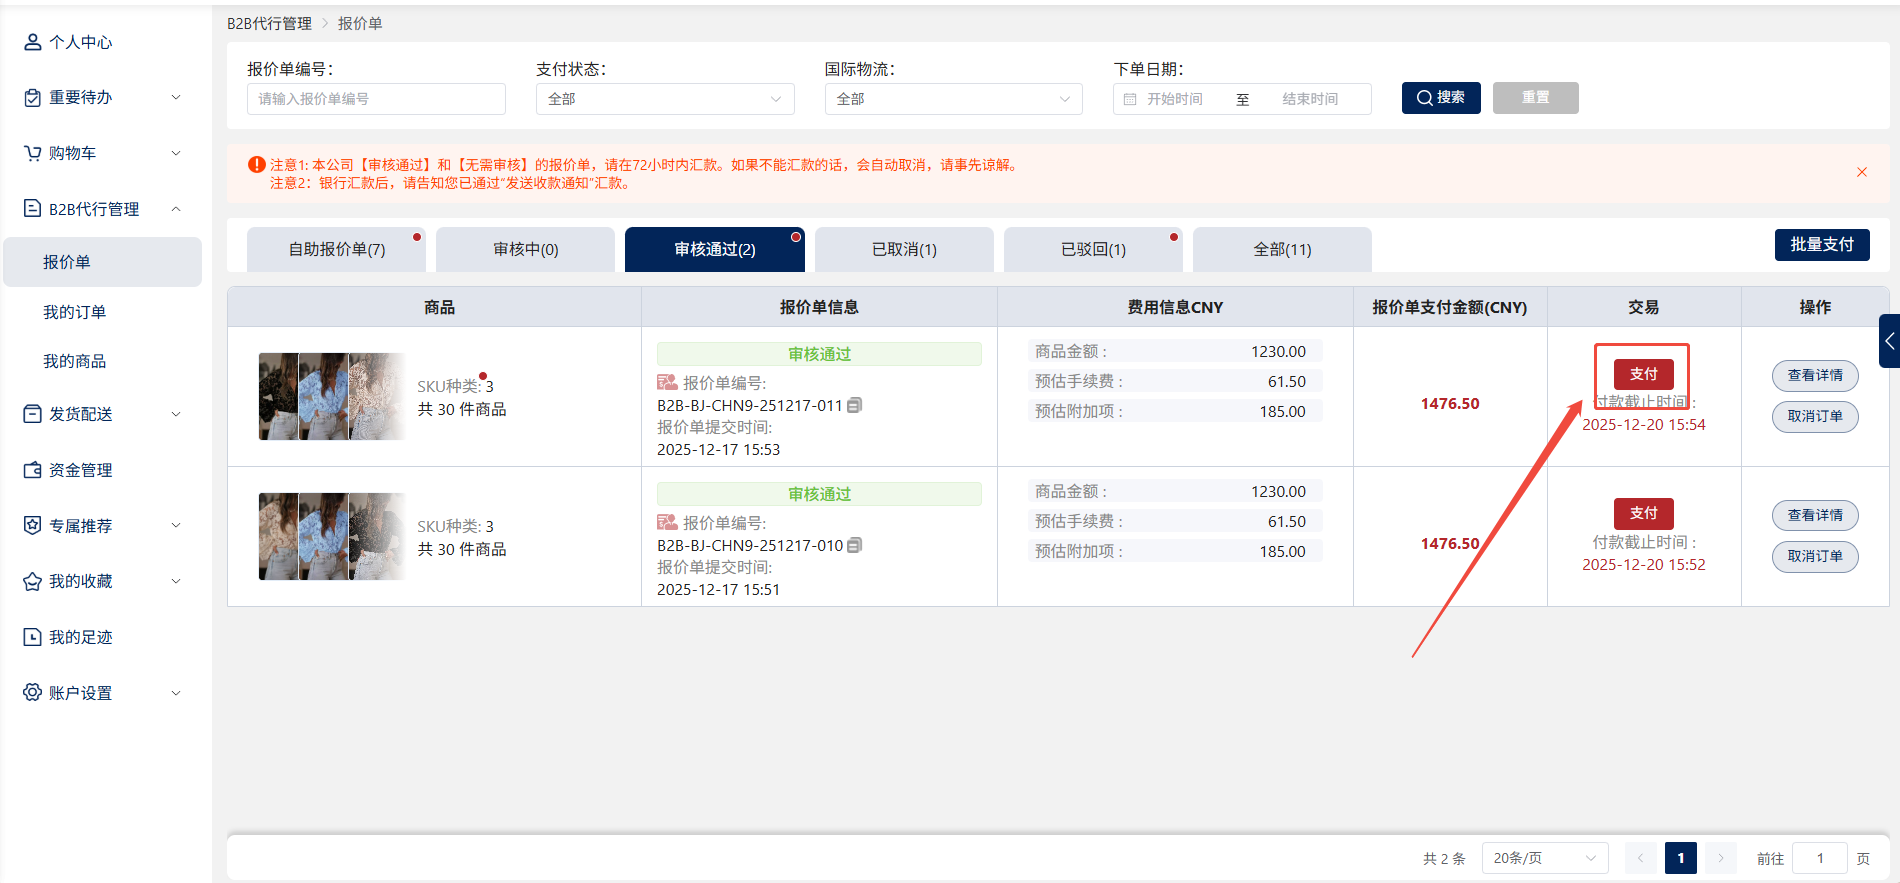The width and height of the screenshot is (1900, 883).
Task: Expand the 专属推荐 menu chevron
Action: click(x=176, y=525)
